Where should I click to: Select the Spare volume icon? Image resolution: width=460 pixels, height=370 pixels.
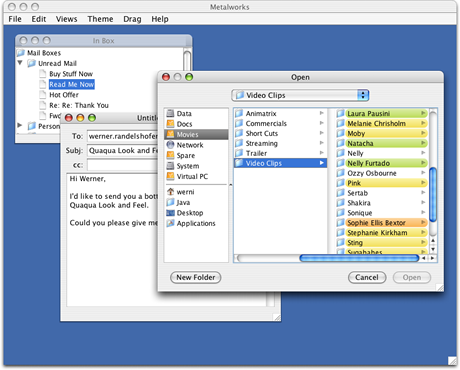pyautogui.click(x=170, y=155)
